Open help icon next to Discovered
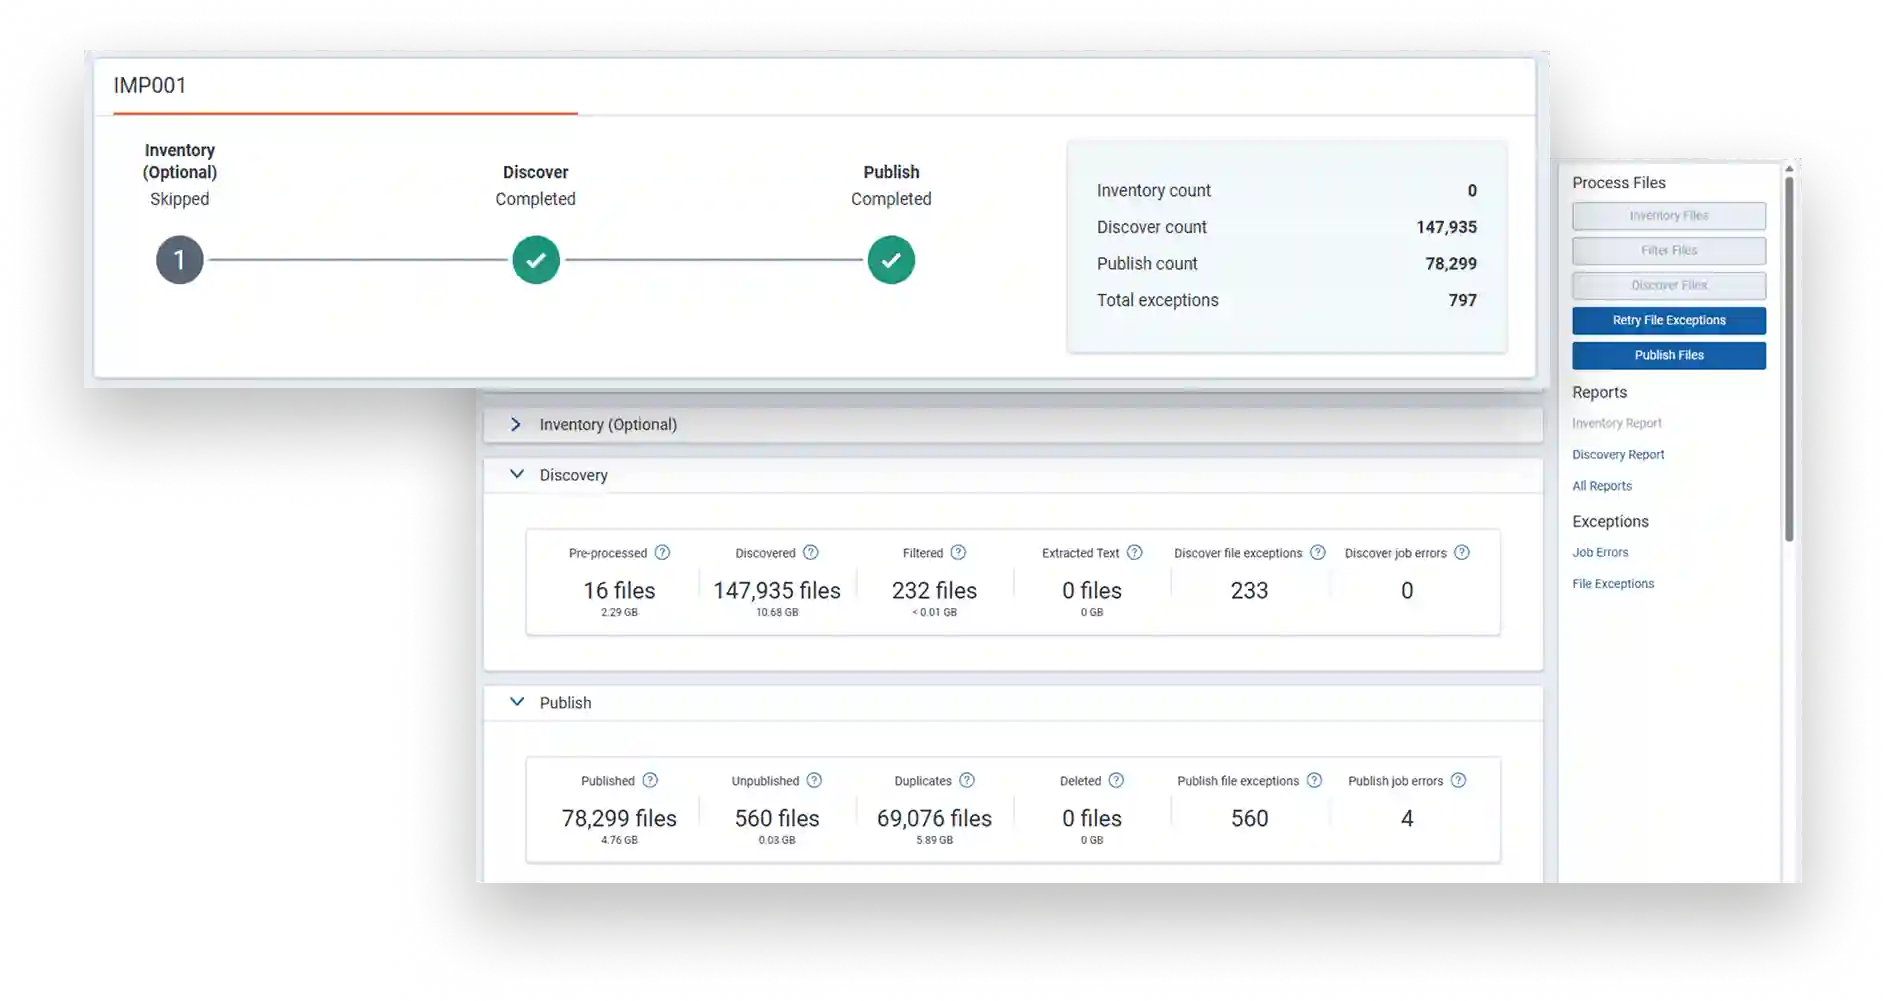Image resolution: width=1887 pixels, height=1001 pixels. [811, 553]
